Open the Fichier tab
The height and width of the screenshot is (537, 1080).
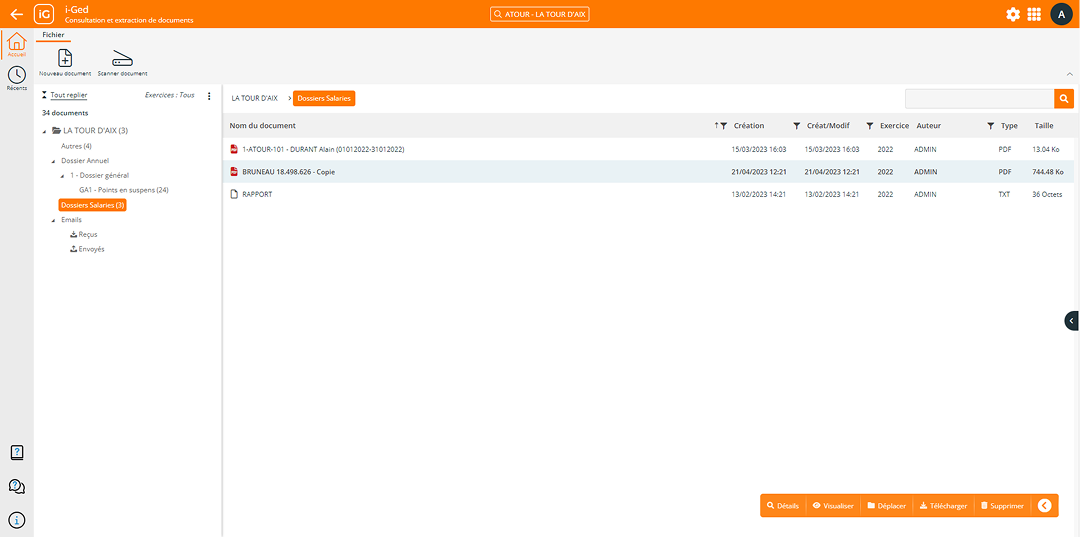click(x=53, y=35)
